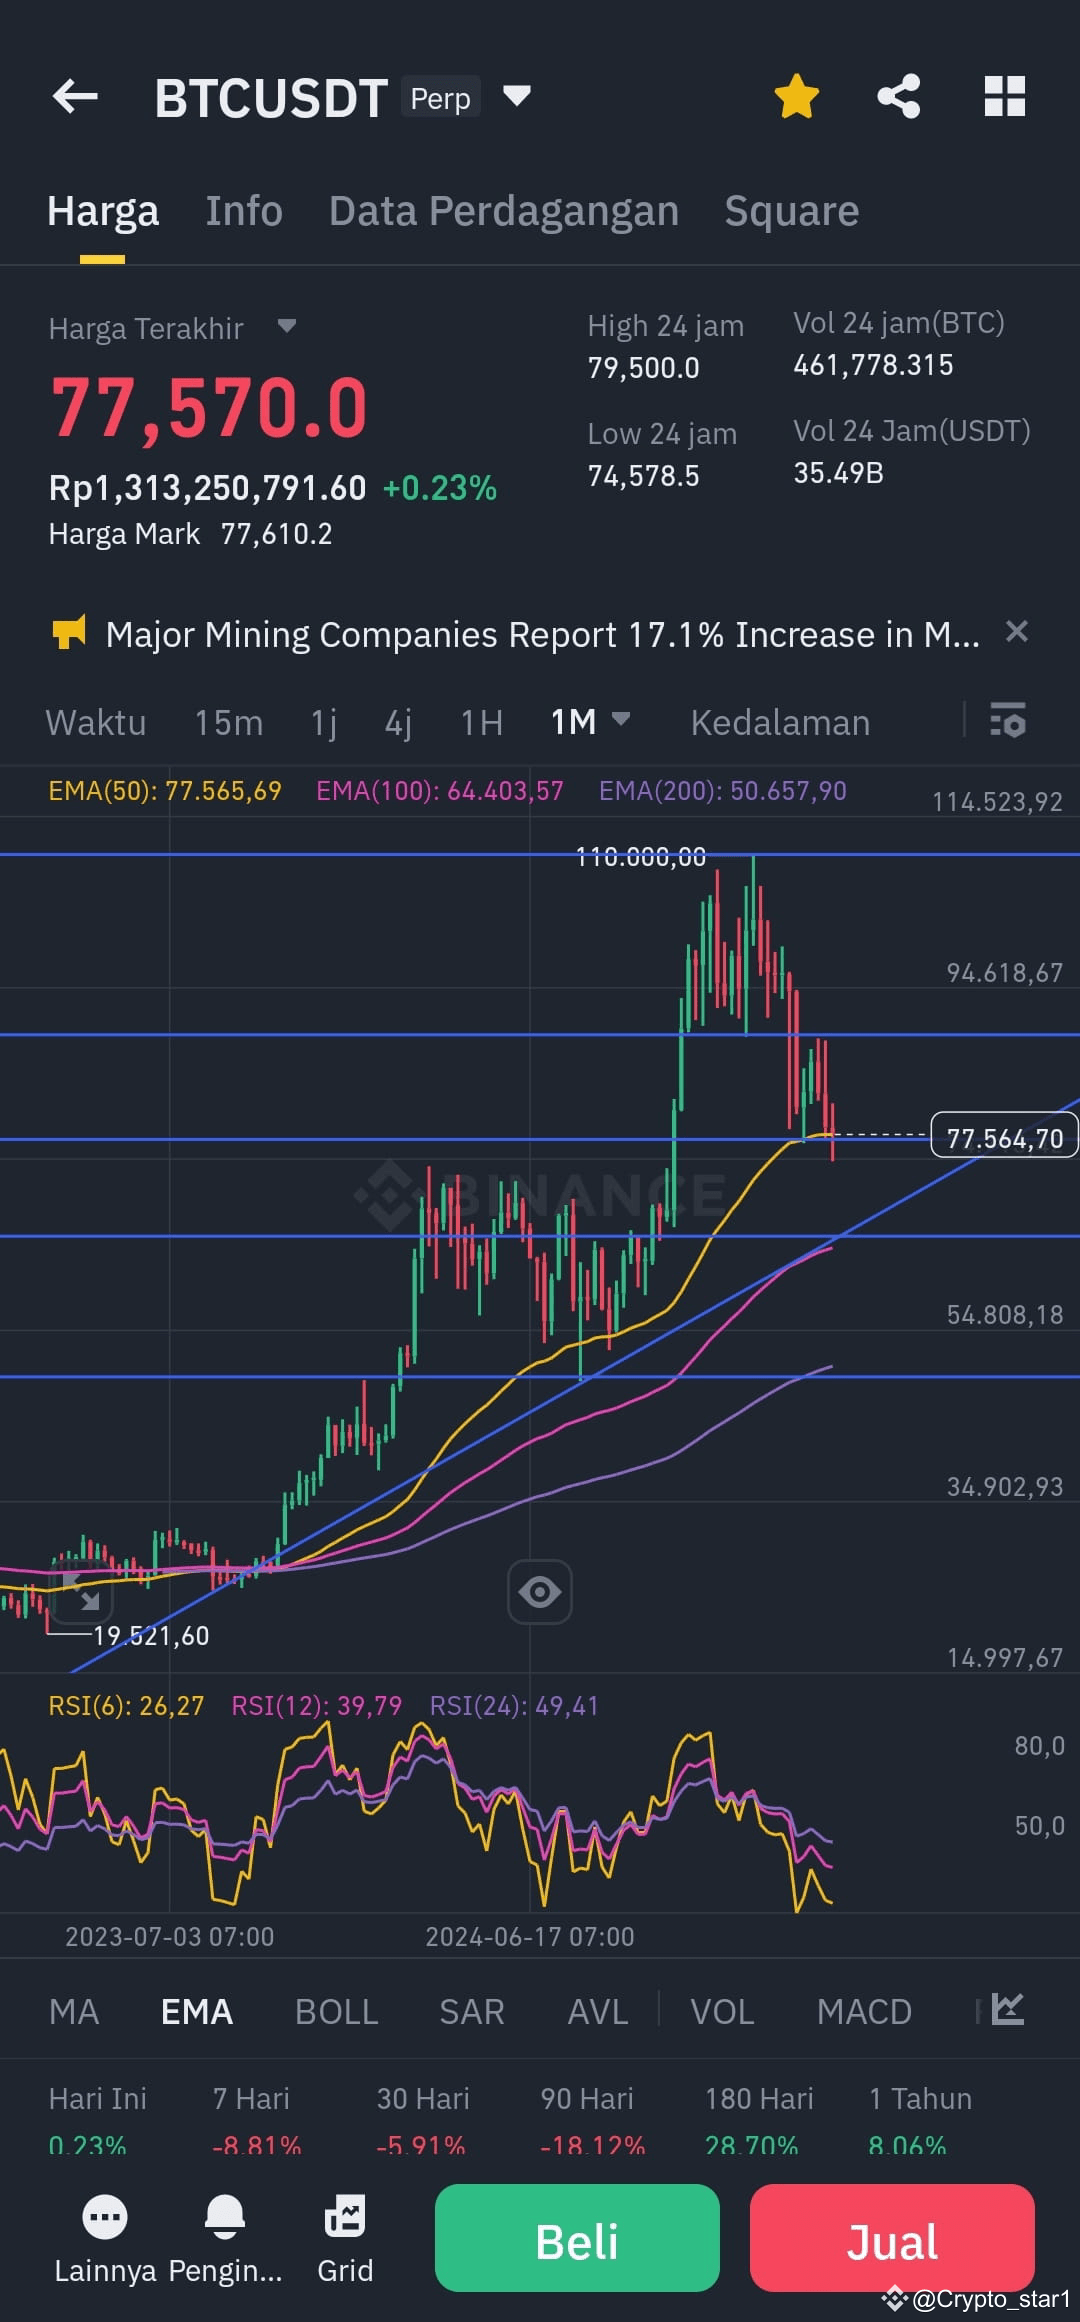Image resolution: width=1080 pixels, height=2322 pixels.
Task: Tap the RSI(24) indicator value
Action: pos(514,1705)
